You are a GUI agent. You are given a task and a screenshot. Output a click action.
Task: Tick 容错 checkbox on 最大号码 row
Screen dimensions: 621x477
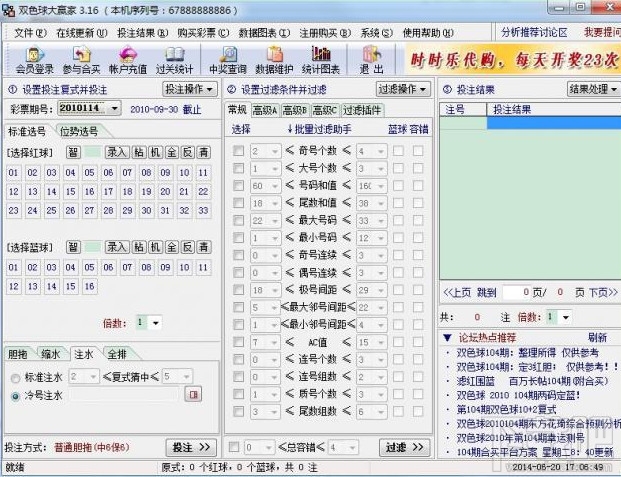pos(418,220)
